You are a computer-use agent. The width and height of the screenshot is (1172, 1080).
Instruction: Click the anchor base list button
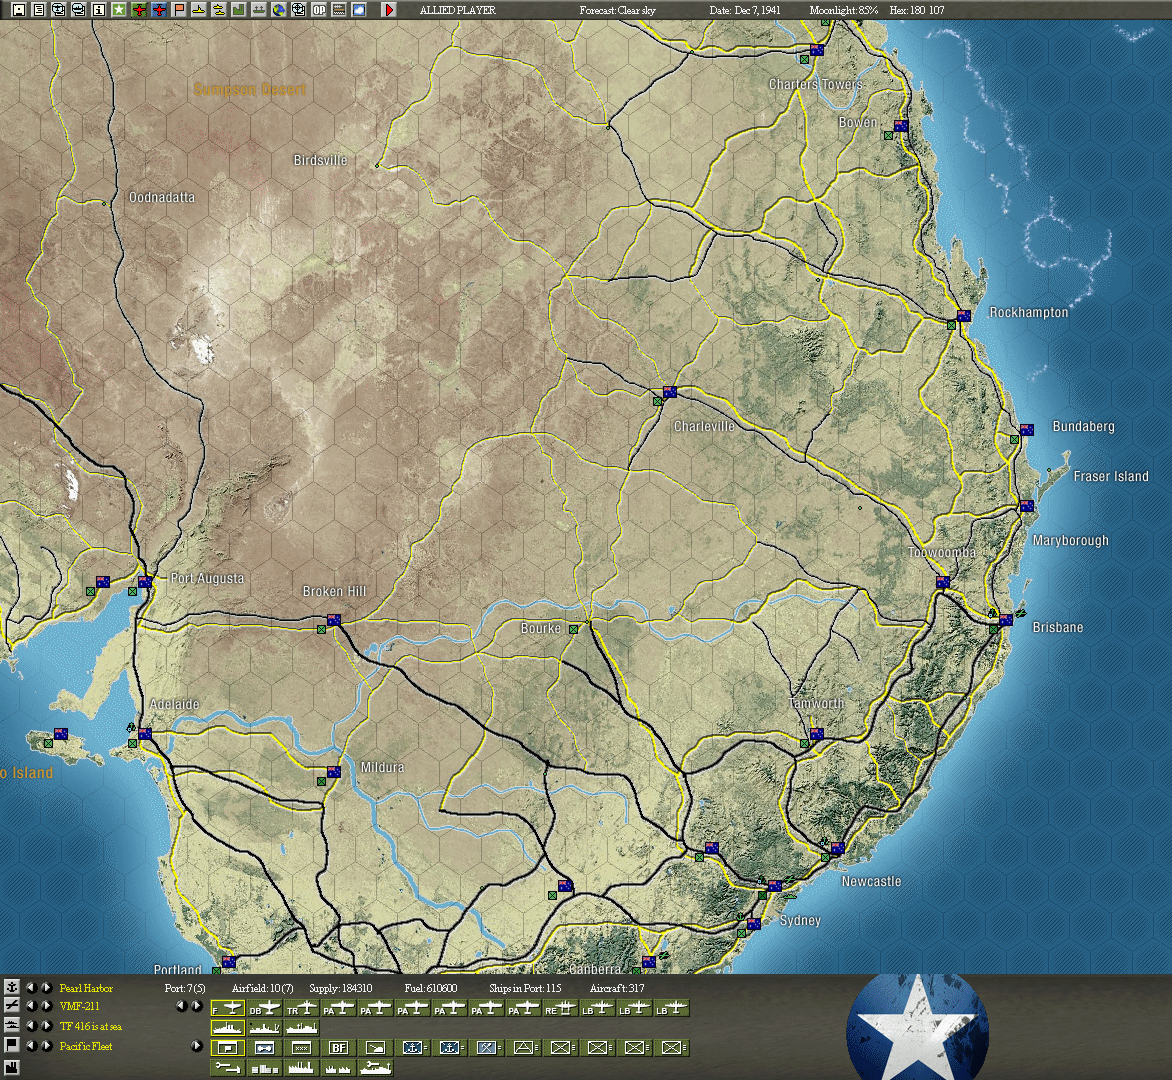11,988
